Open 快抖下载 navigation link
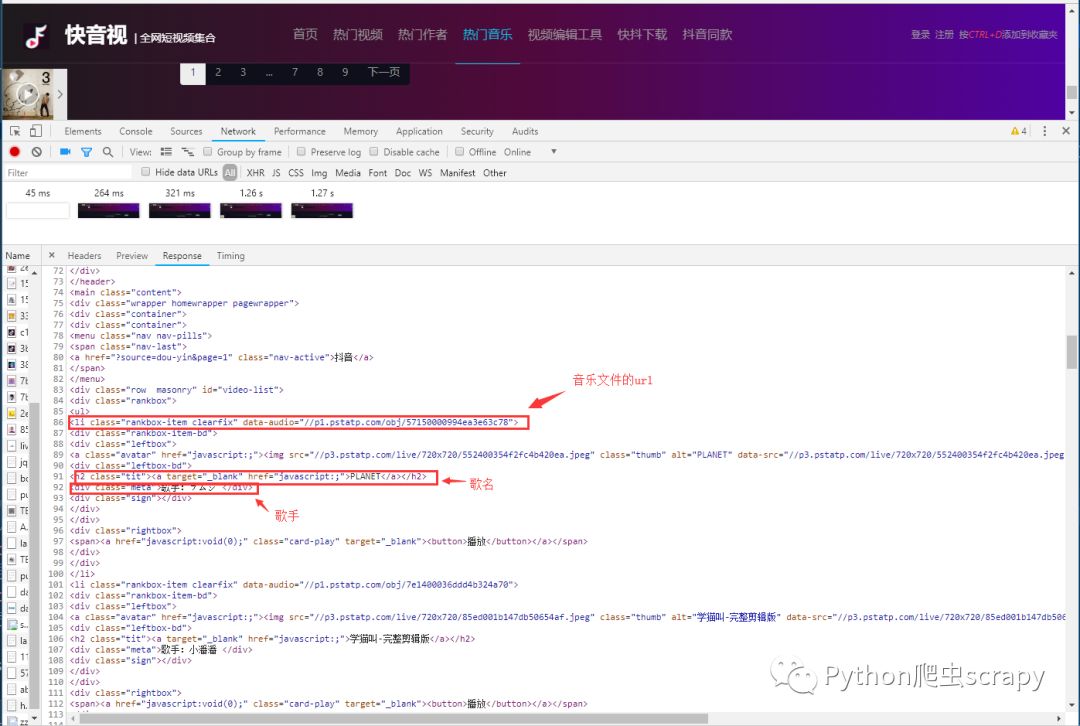 click(x=642, y=34)
